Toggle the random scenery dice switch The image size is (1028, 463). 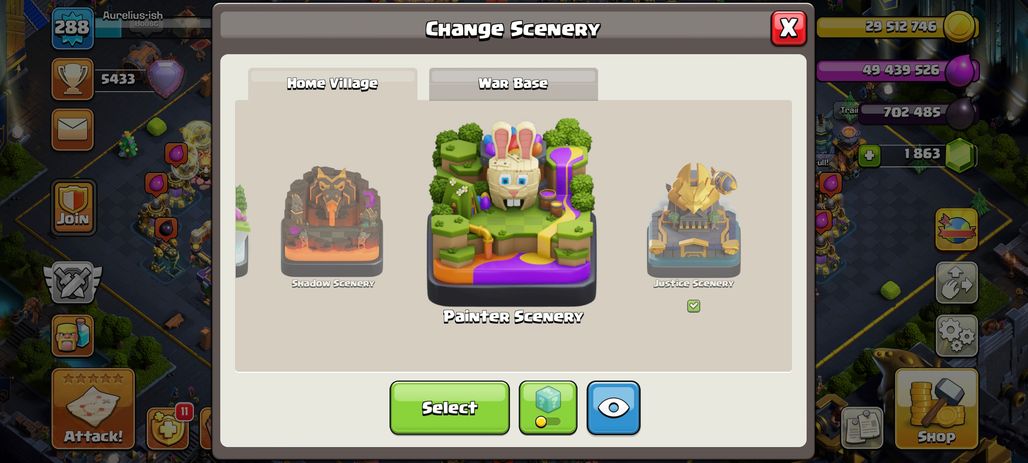click(548, 407)
